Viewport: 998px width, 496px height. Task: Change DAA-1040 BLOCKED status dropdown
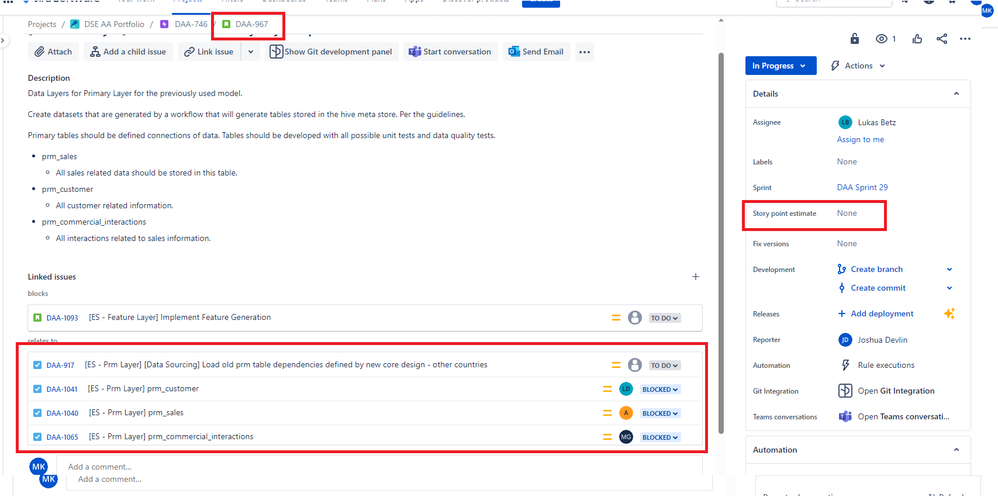click(x=660, y=413)
